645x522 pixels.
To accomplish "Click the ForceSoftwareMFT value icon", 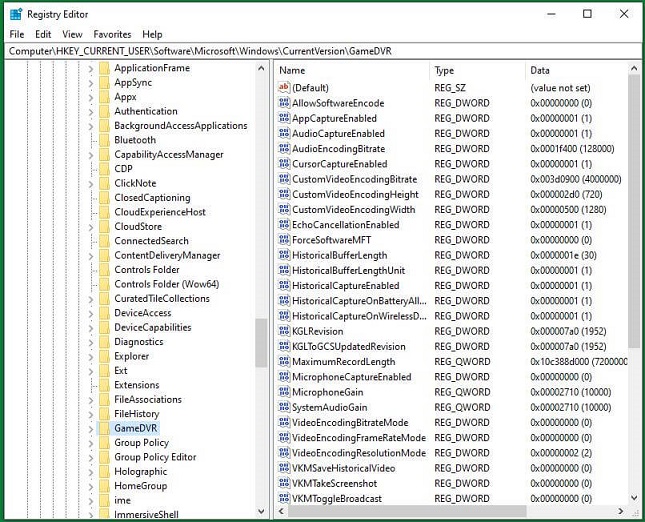I will point(284,240).
